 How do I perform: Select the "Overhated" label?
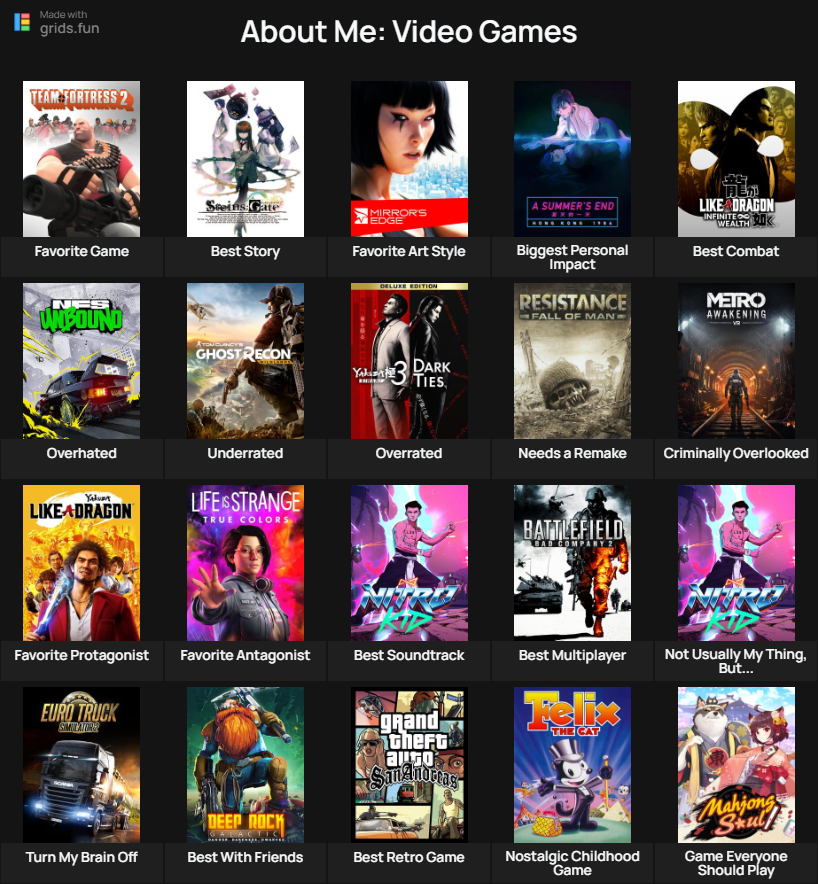point(82,453)
